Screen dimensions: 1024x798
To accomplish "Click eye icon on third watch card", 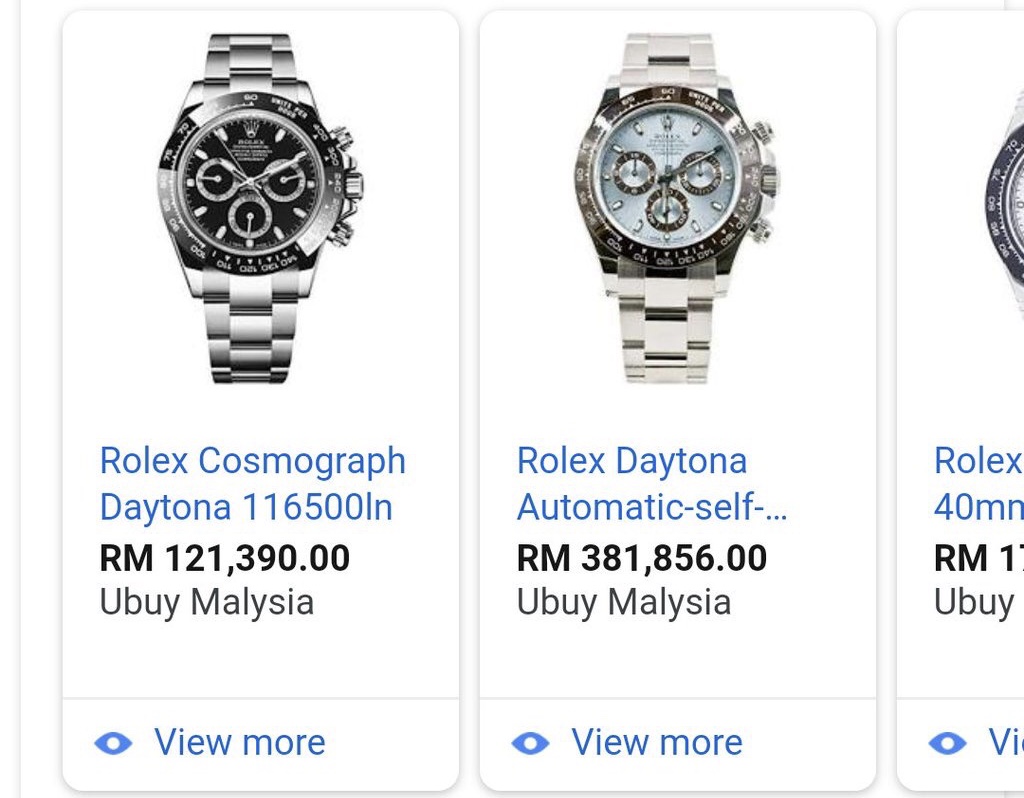I will [x=948, y=743].
